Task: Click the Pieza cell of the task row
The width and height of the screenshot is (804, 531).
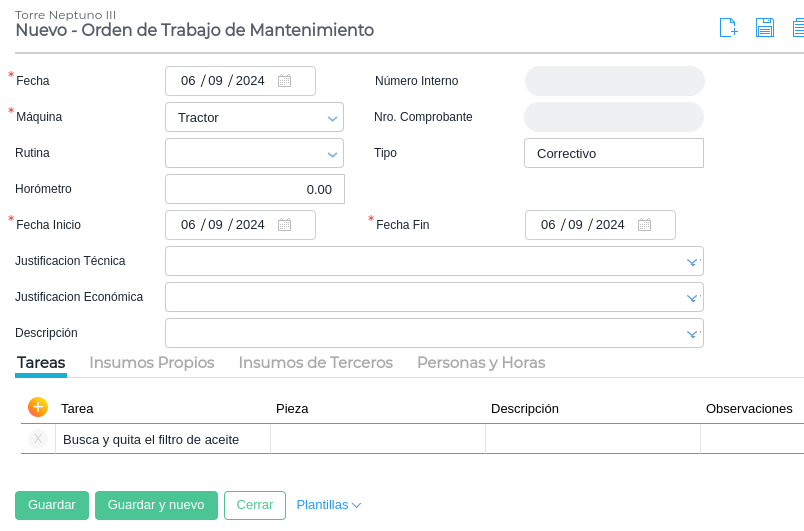Action: [378, 439]
